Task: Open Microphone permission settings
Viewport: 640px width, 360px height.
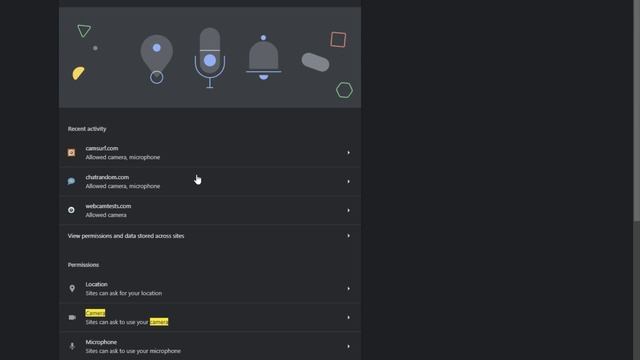Action: pos(210,346)
